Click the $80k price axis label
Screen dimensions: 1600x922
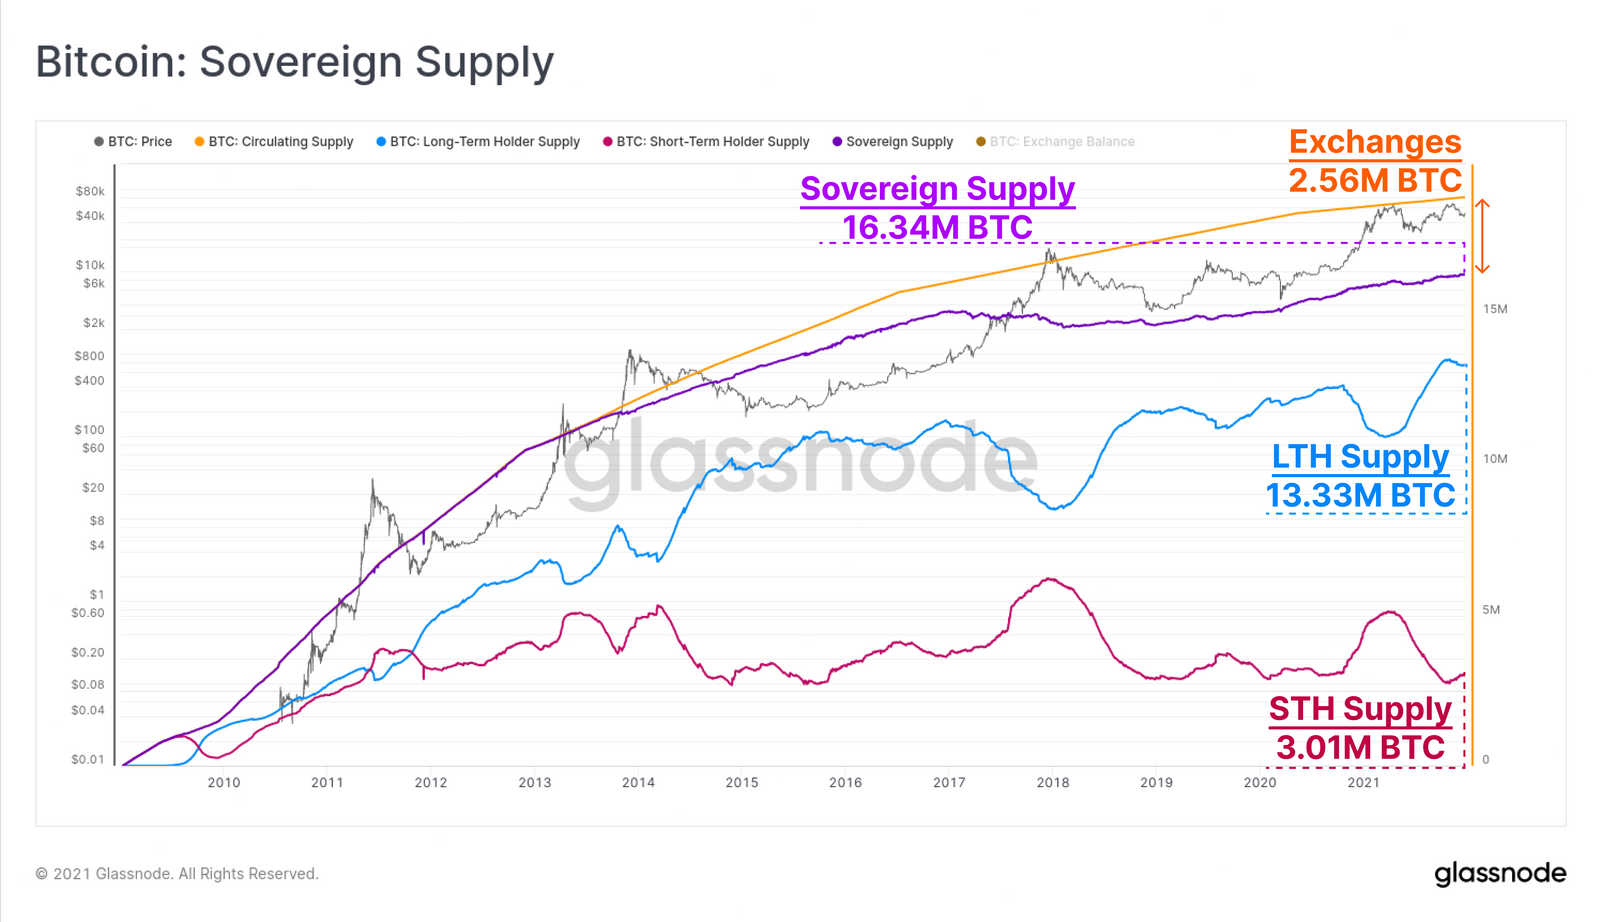(90, 191)
